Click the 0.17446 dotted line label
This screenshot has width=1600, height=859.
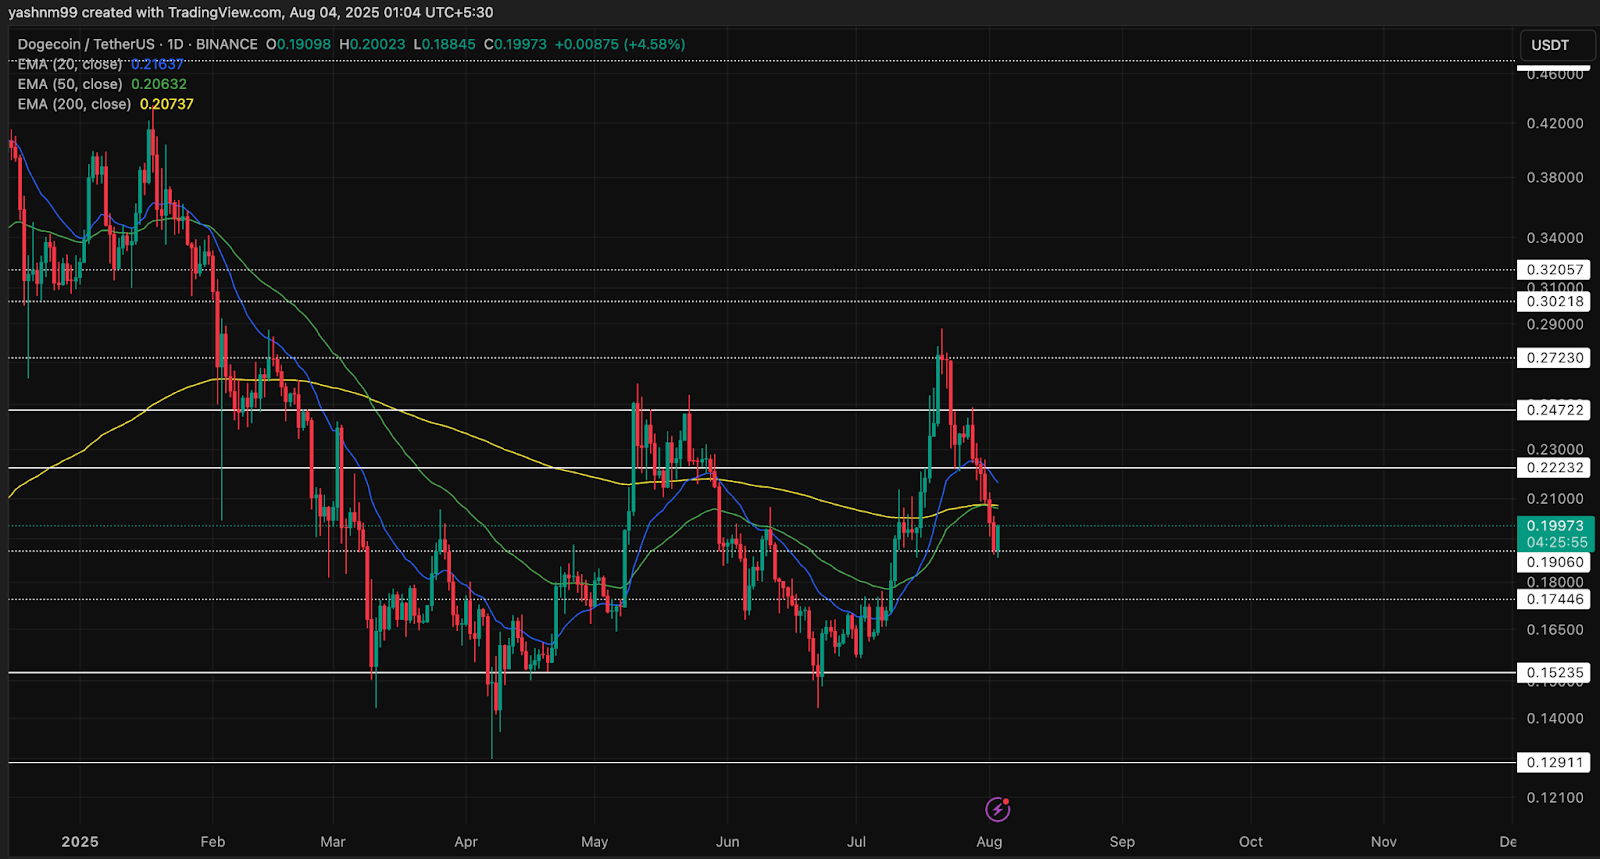(x=1554, y=599)
